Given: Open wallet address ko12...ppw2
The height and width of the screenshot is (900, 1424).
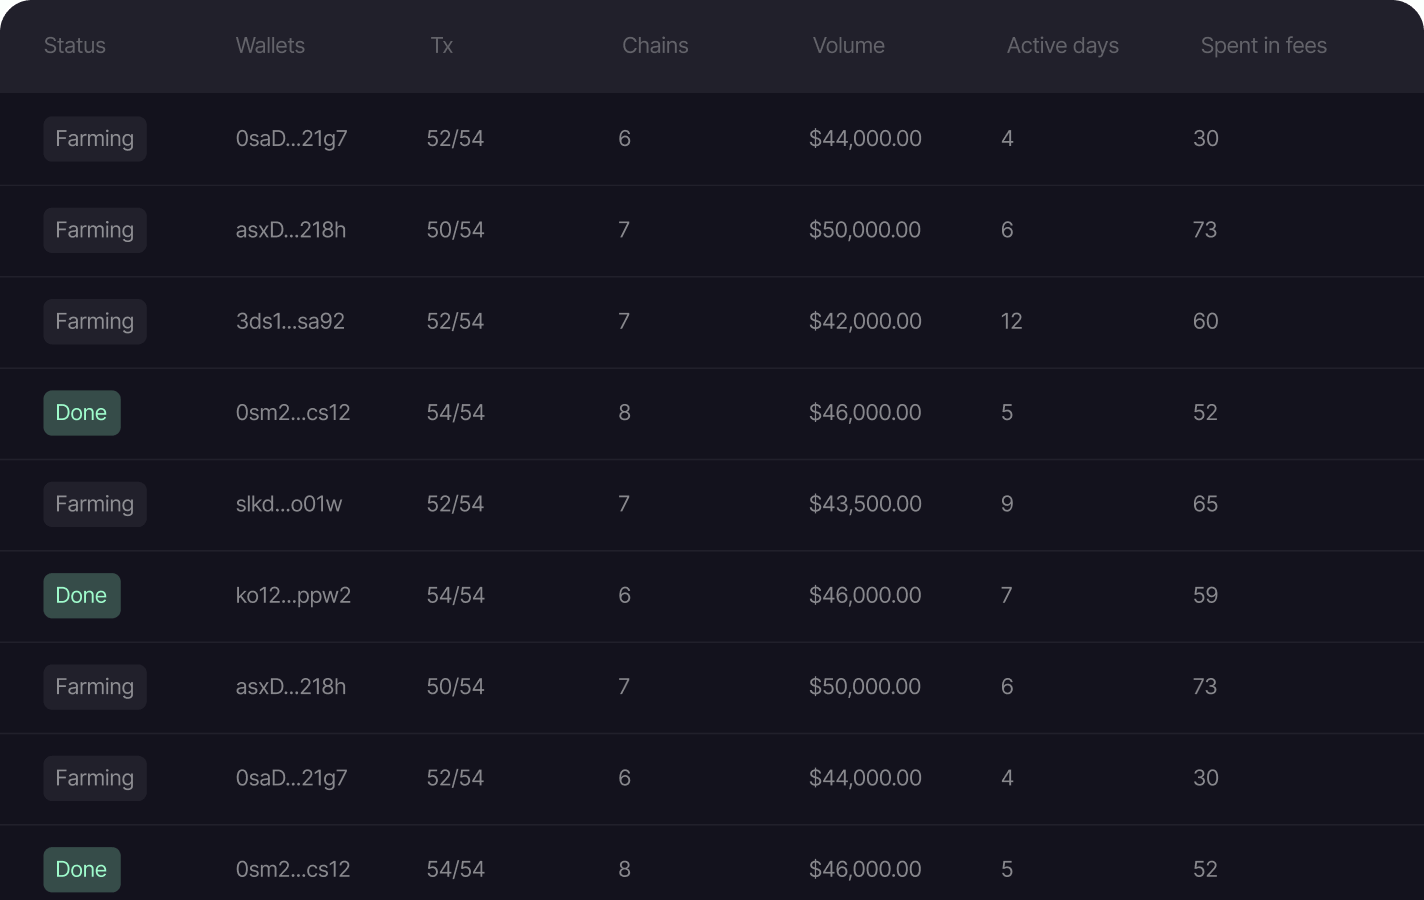Looking at the screenshot, I should pos(293,596).
